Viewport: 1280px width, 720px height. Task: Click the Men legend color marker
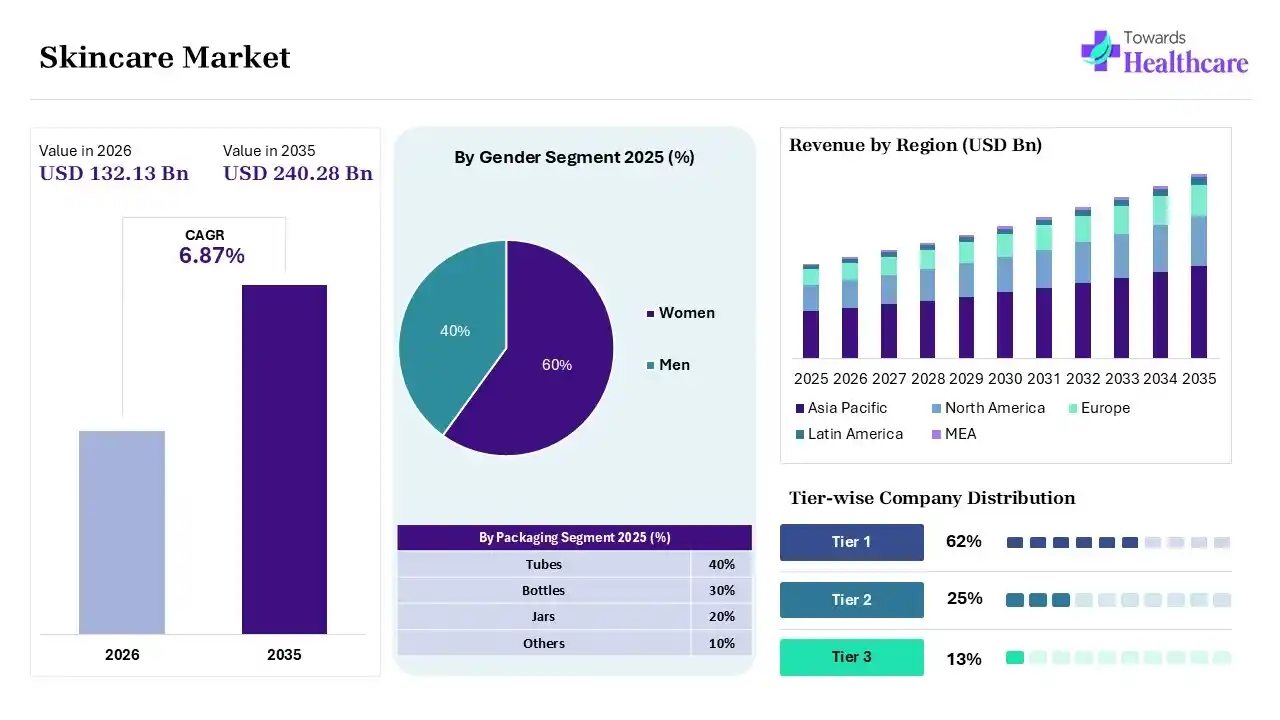click(x=650, y=366)
